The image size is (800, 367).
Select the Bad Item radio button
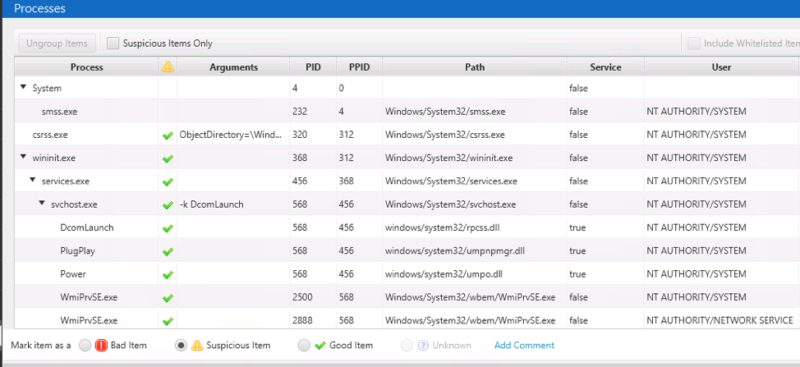85,346
